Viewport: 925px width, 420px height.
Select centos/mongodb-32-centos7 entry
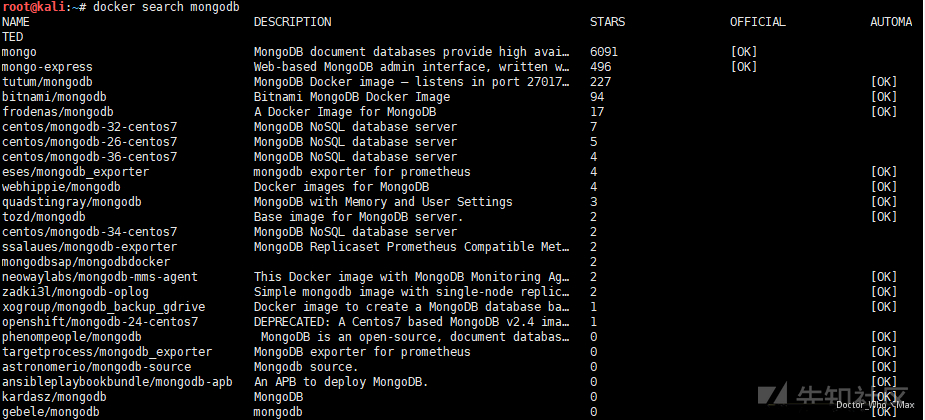(x=90, y=127)
